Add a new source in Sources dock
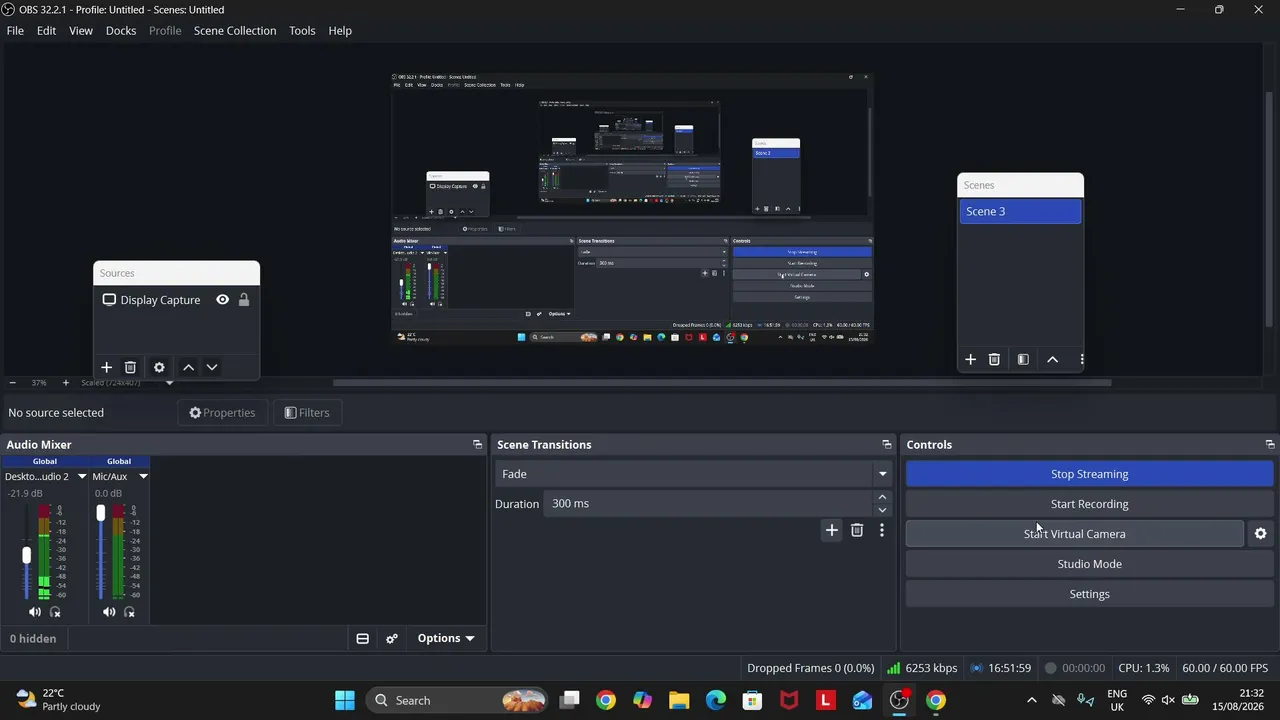 [x=107, y=367]
